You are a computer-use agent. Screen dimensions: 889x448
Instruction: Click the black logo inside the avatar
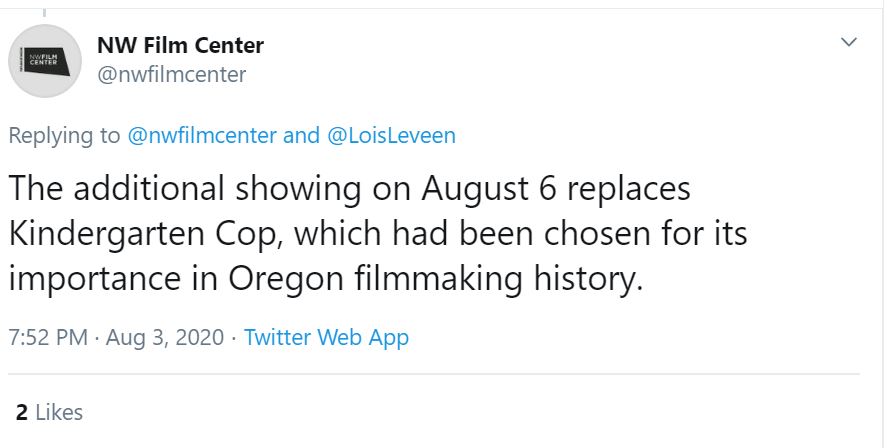45,61
